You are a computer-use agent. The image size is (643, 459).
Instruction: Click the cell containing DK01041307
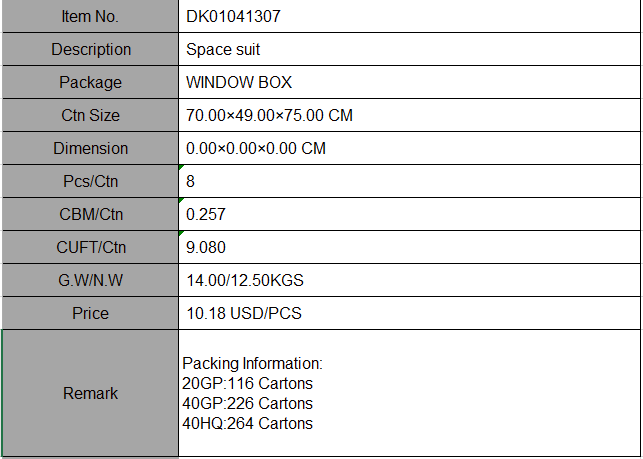coord(409,17)
